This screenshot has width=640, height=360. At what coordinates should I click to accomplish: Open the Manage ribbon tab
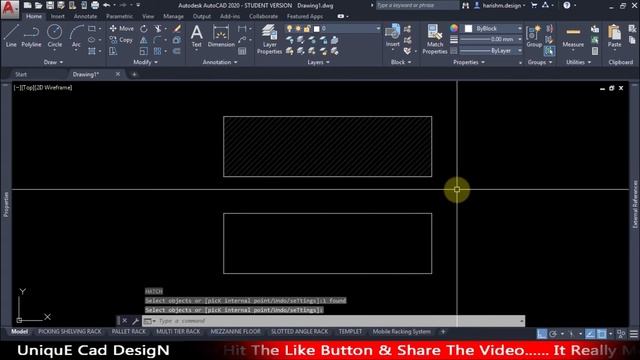pos(173,16)
